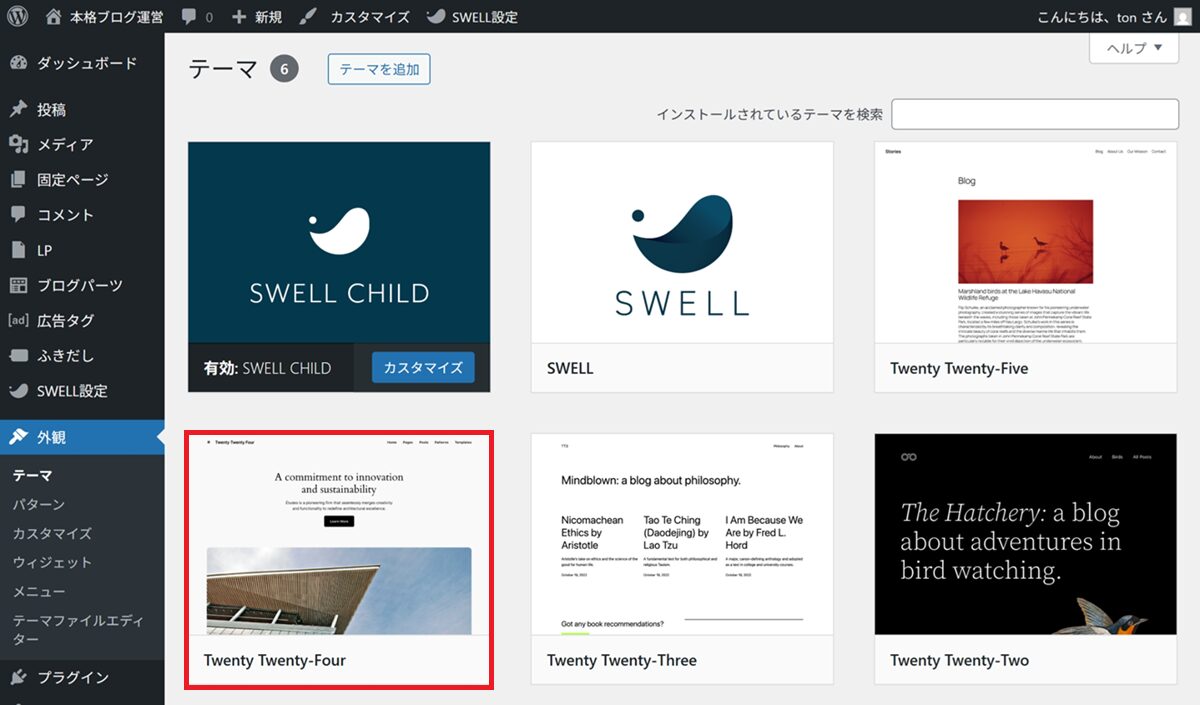Open the site name menu in admin bar
The image size is (1200, 705).
(105, 17)
